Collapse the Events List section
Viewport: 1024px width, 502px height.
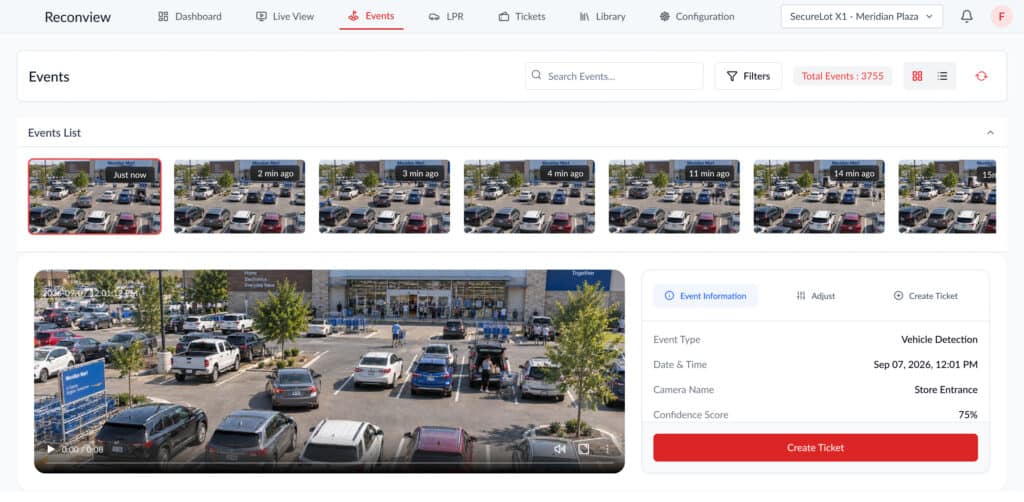(x=990, y=133)
